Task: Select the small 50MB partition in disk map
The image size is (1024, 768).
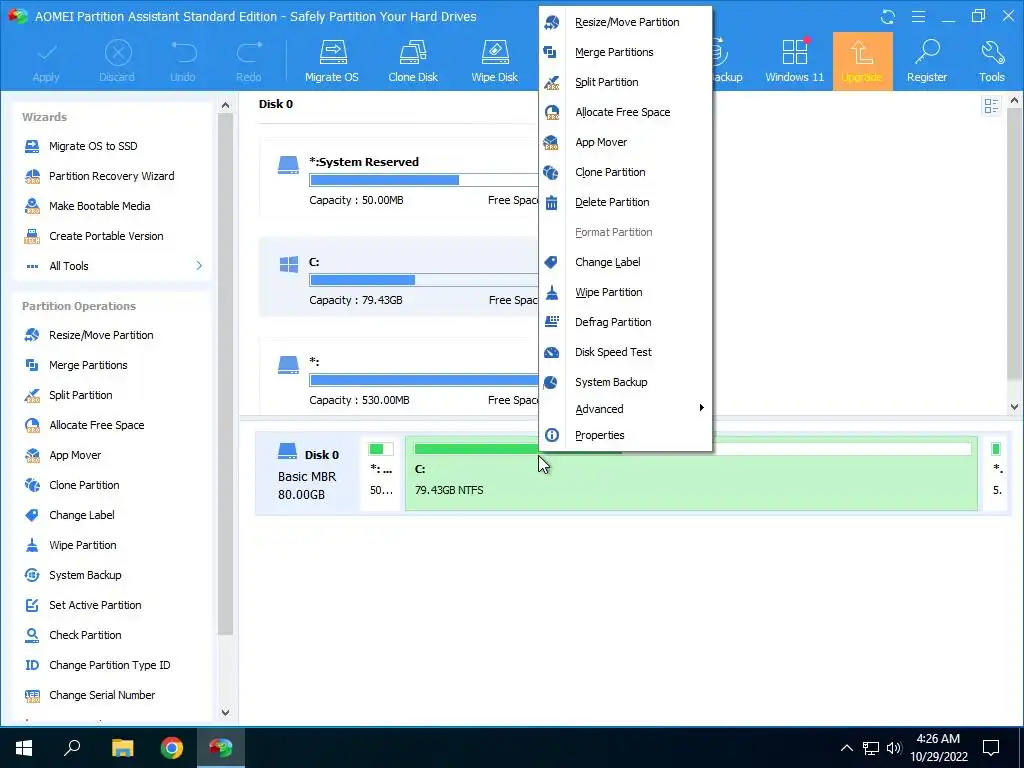Action: [x=381, y=473]
